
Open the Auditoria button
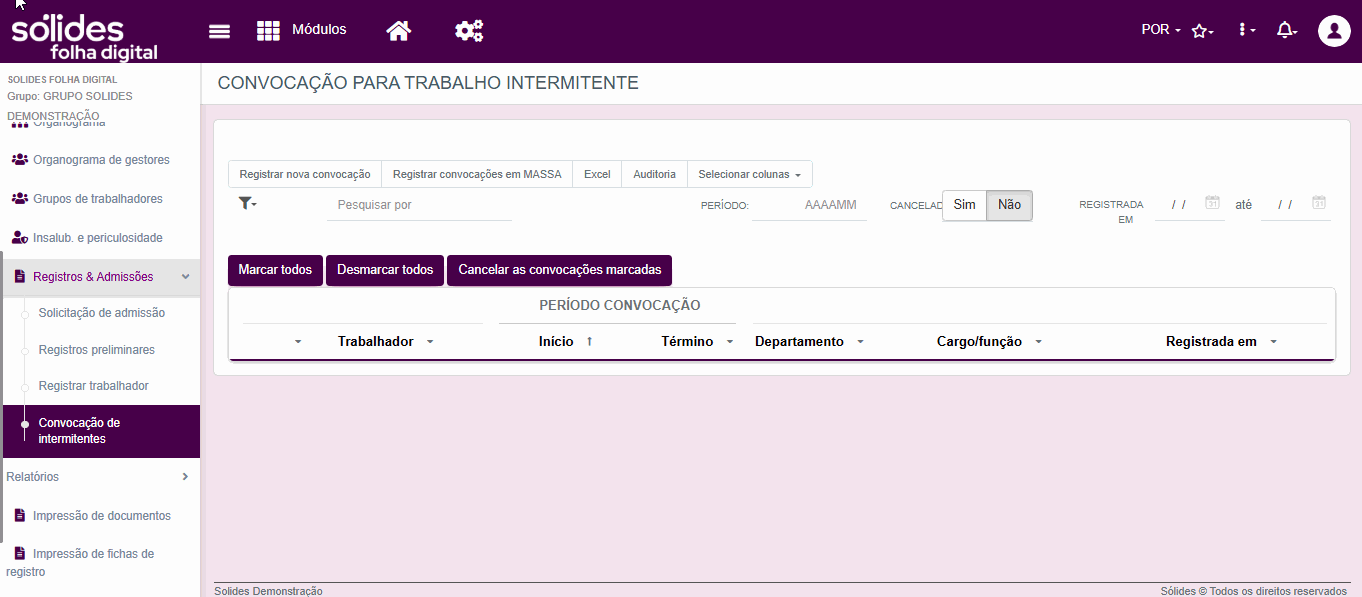click(655, 174)
